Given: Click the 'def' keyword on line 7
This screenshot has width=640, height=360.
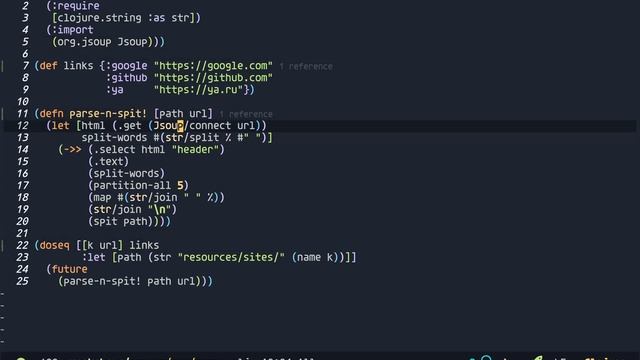Looking at the screenshot, I should pos(49,66).
